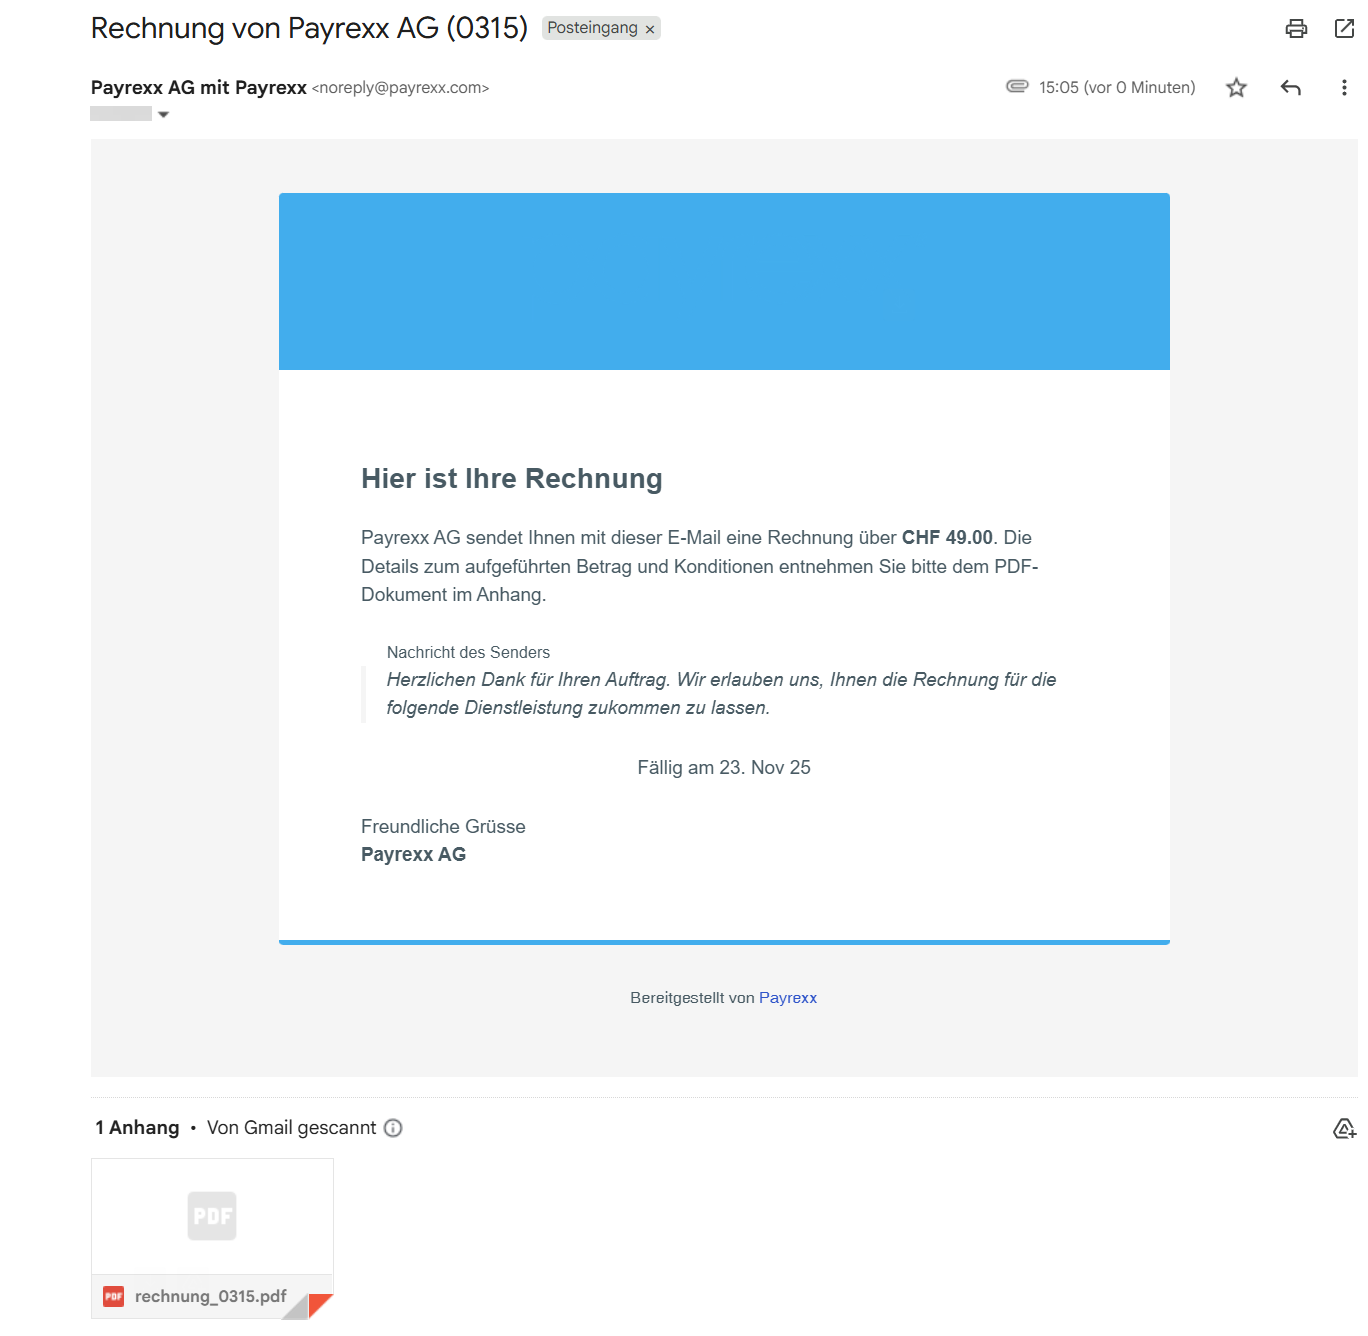Click the gray PDF placeholder icon

pyautogui.click(x=212, y=1216)
